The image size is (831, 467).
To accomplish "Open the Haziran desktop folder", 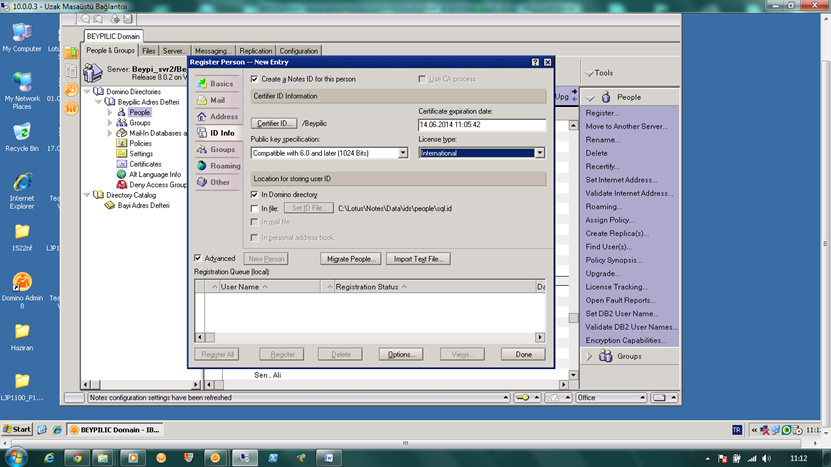I will click(22, 337).
